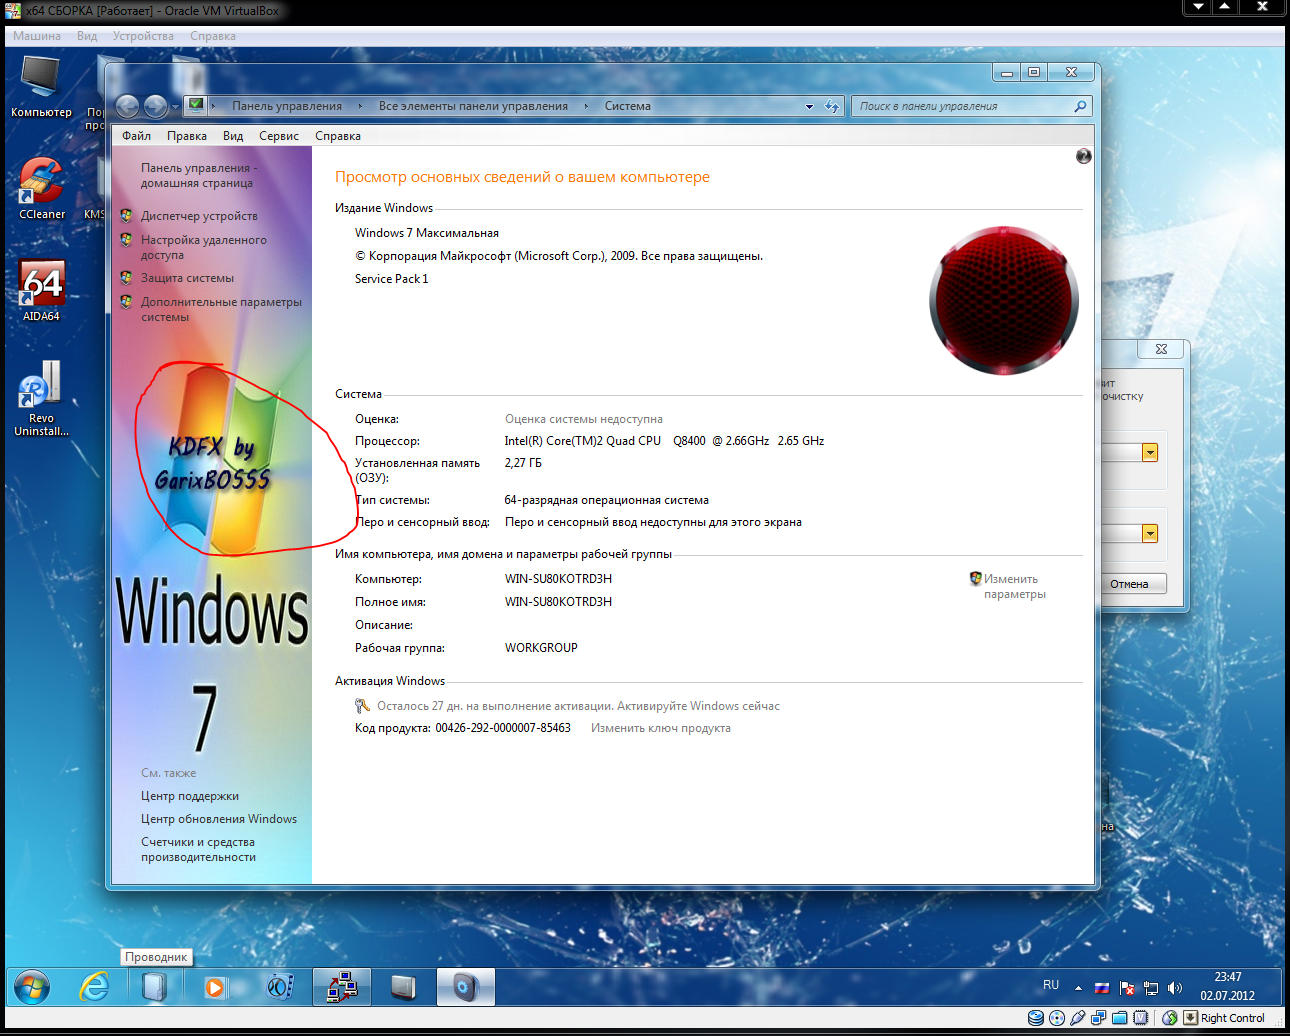Expand the address bar history dropdown

[809, 106]
